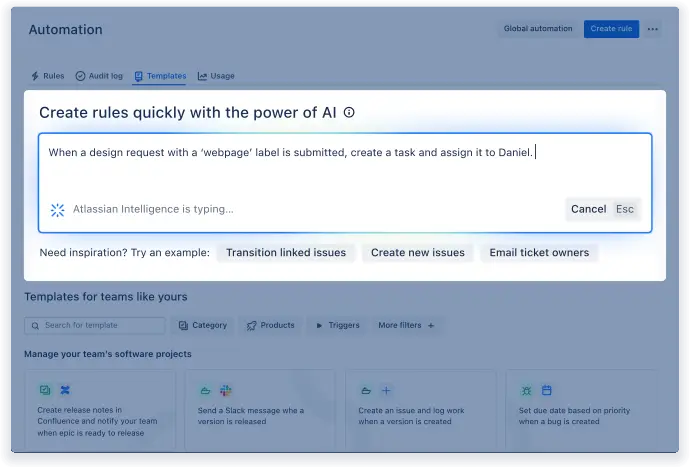690x468 pixels.
Task: Click the Create rule button
Action: (x=611, y=29)
